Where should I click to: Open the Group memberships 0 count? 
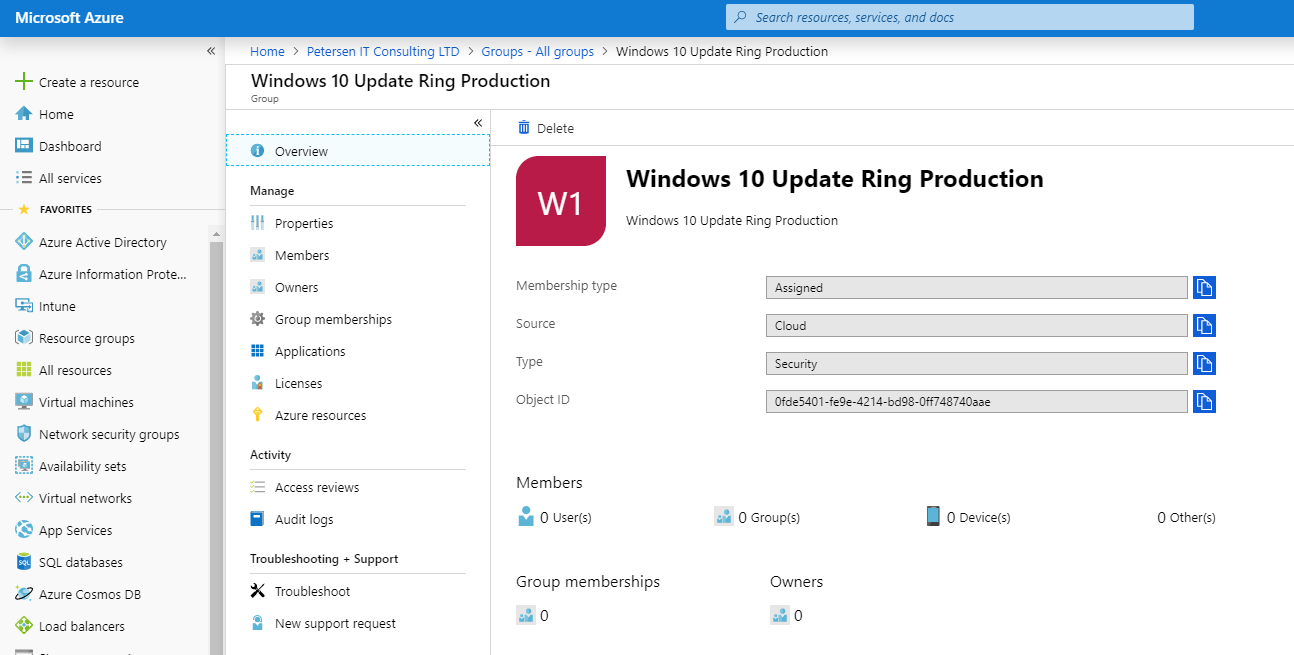tap(533, 615)
